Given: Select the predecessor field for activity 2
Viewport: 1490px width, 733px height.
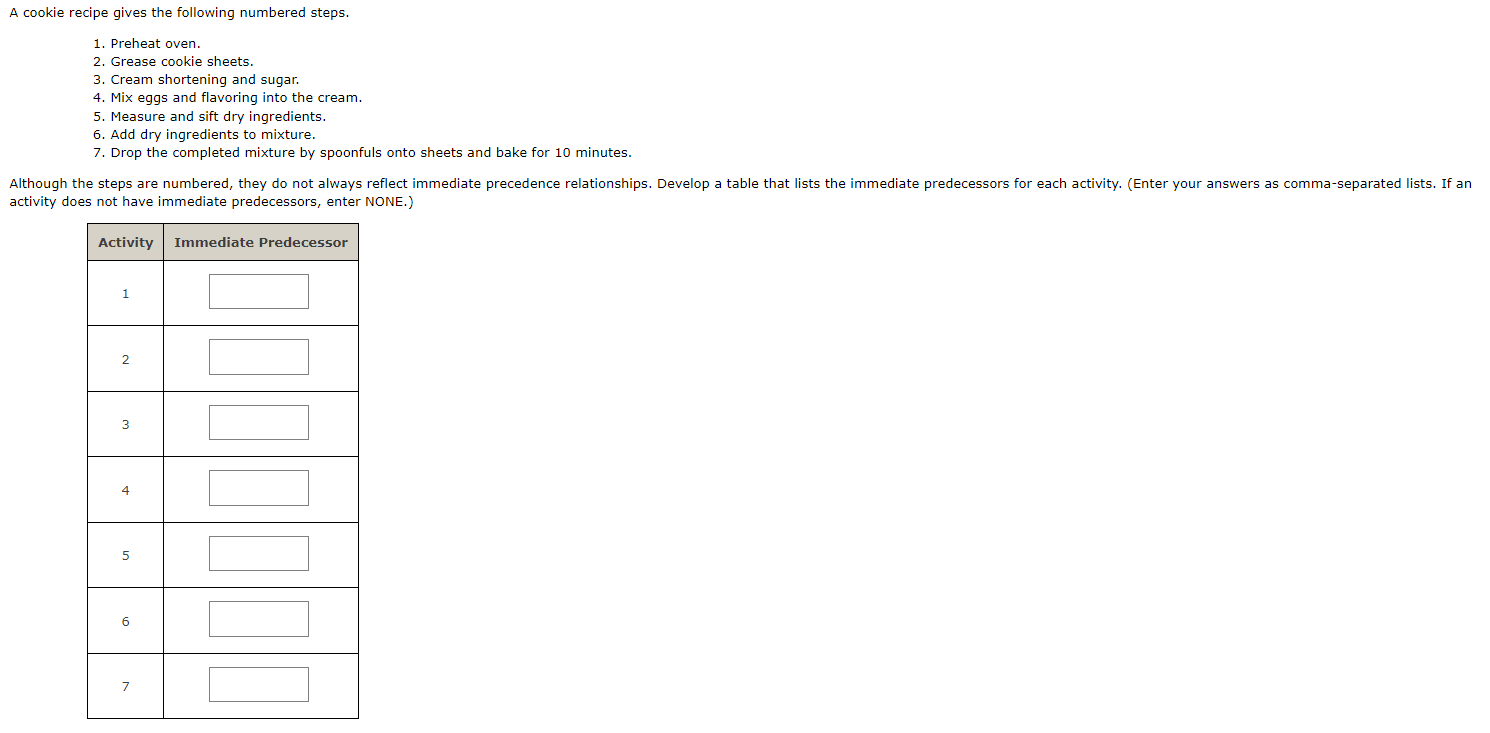Looking at the screenshot, I should point(259,357).
